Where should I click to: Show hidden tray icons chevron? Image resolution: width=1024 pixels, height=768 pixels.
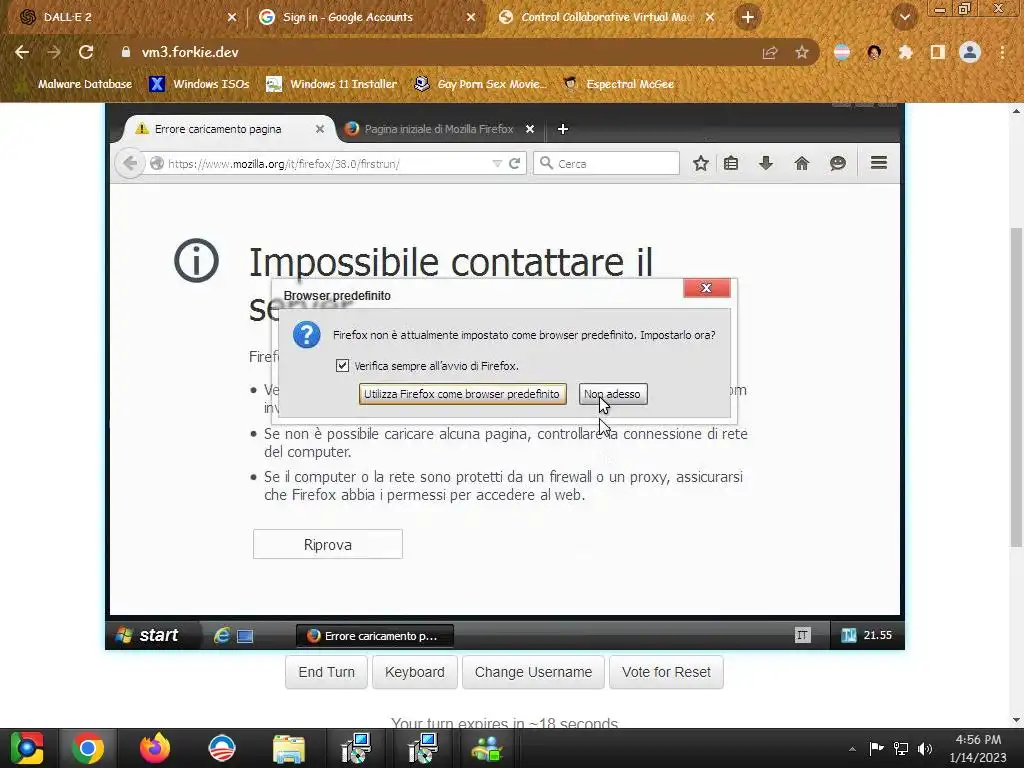[852, 749]
